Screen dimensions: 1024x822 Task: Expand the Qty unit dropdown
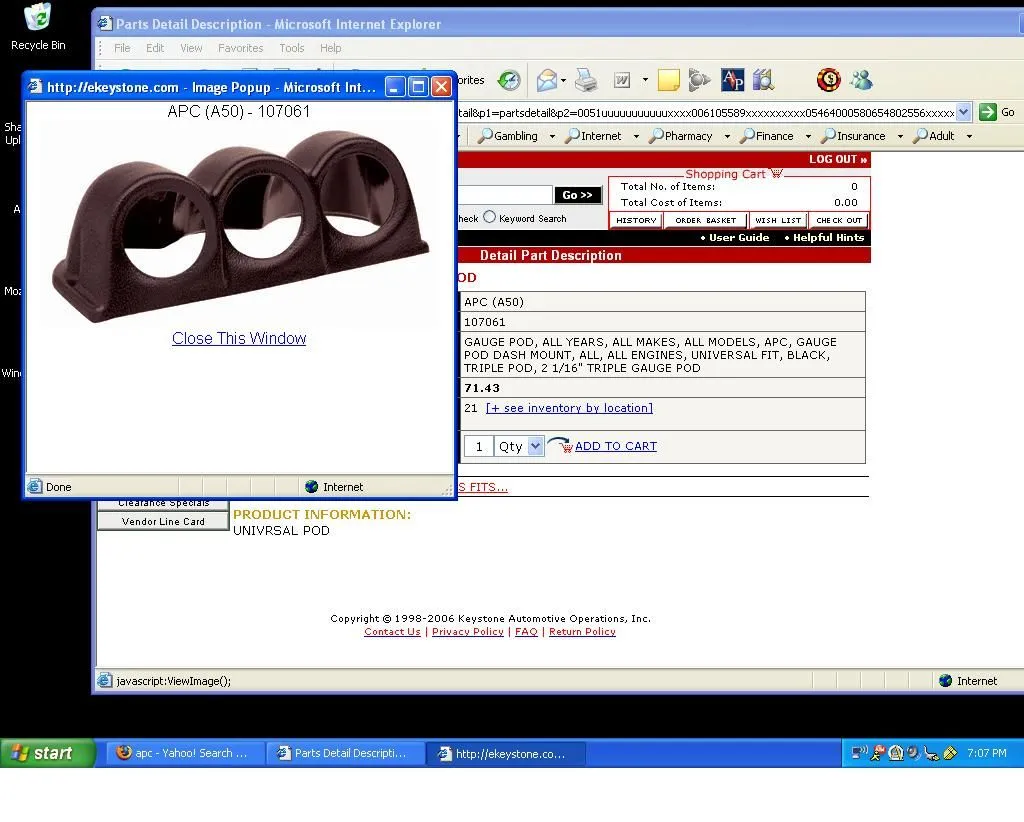click(535, 446)
